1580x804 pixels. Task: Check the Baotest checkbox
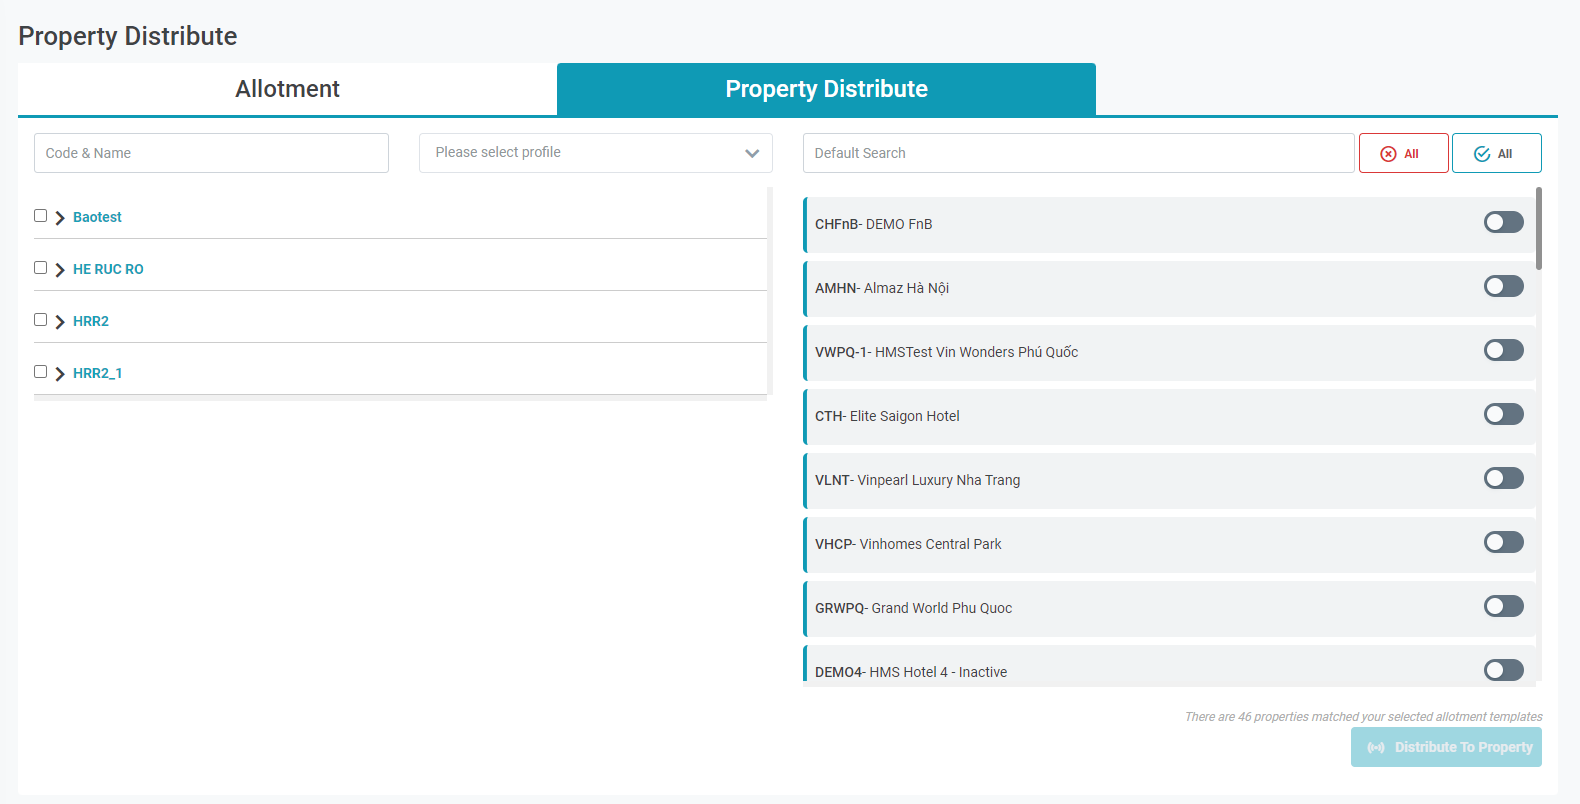(x=41, y=216)
